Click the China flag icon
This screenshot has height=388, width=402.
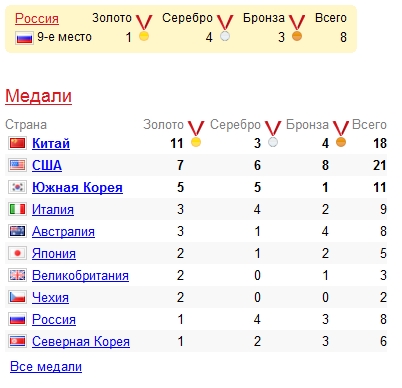pyautogui.click(x=17, y=143)
